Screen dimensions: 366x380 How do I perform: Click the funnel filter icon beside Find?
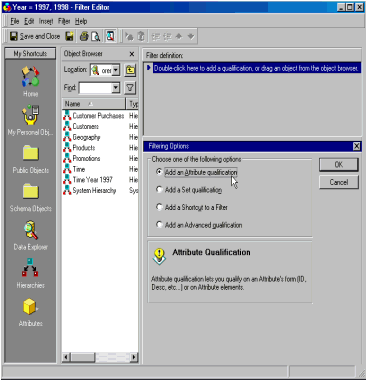(130, 88)
